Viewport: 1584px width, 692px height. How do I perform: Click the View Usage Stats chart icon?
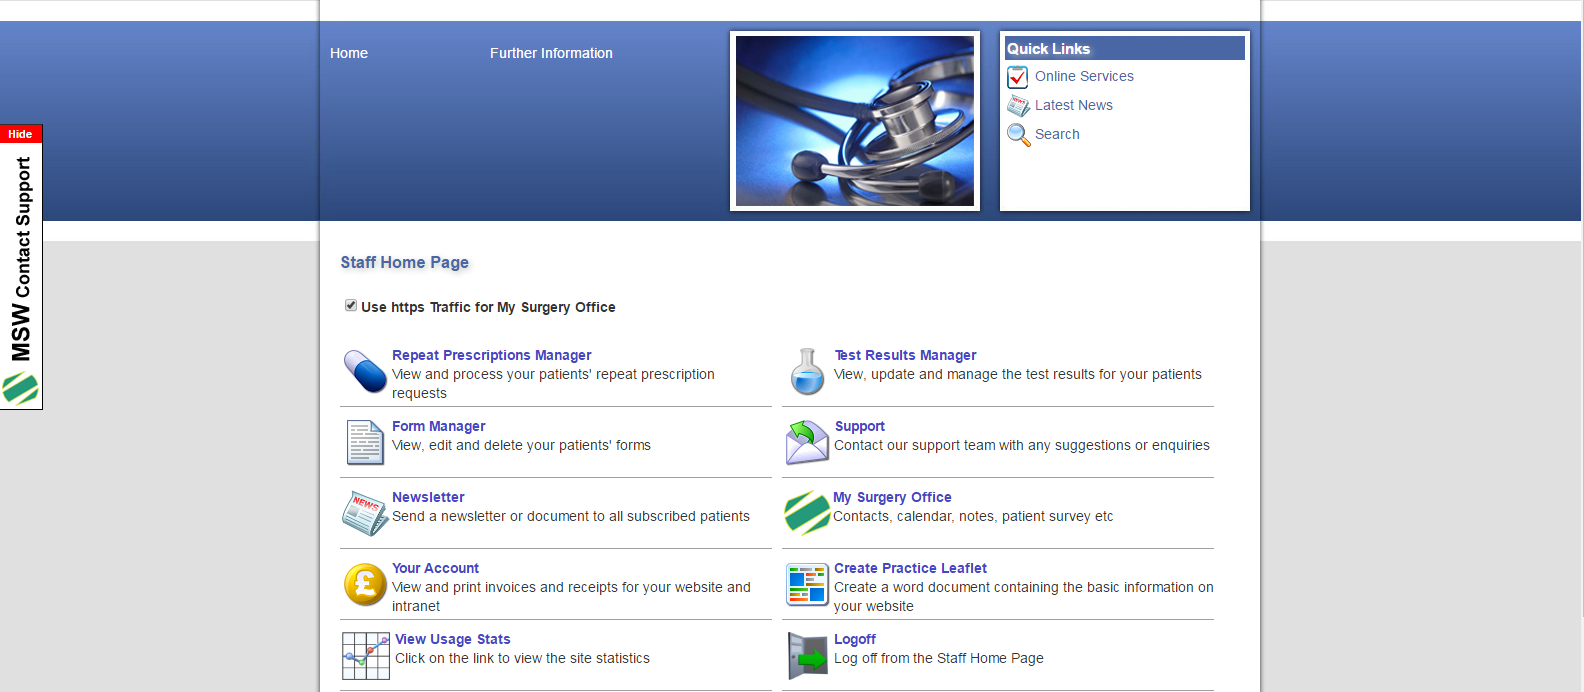pos(366,656)
